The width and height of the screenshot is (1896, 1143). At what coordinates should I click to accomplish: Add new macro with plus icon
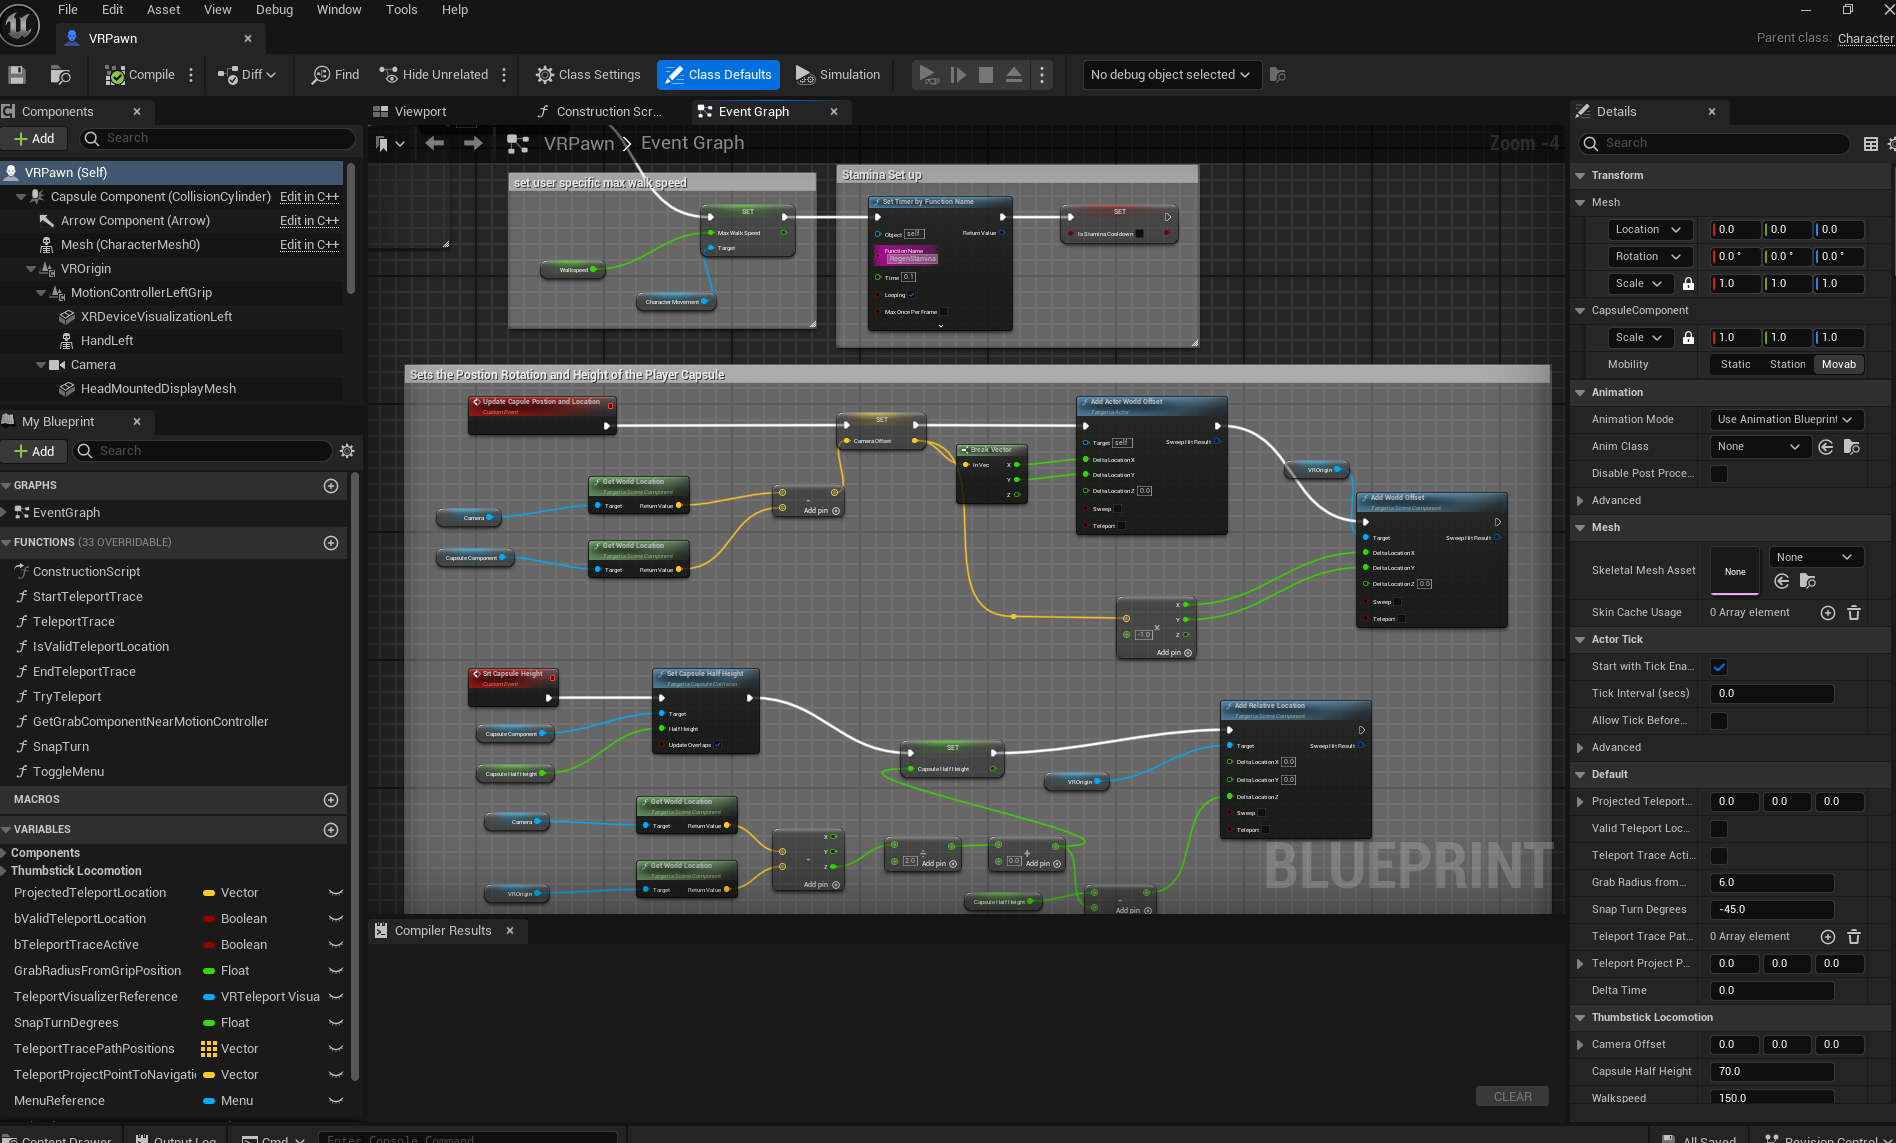331,800
